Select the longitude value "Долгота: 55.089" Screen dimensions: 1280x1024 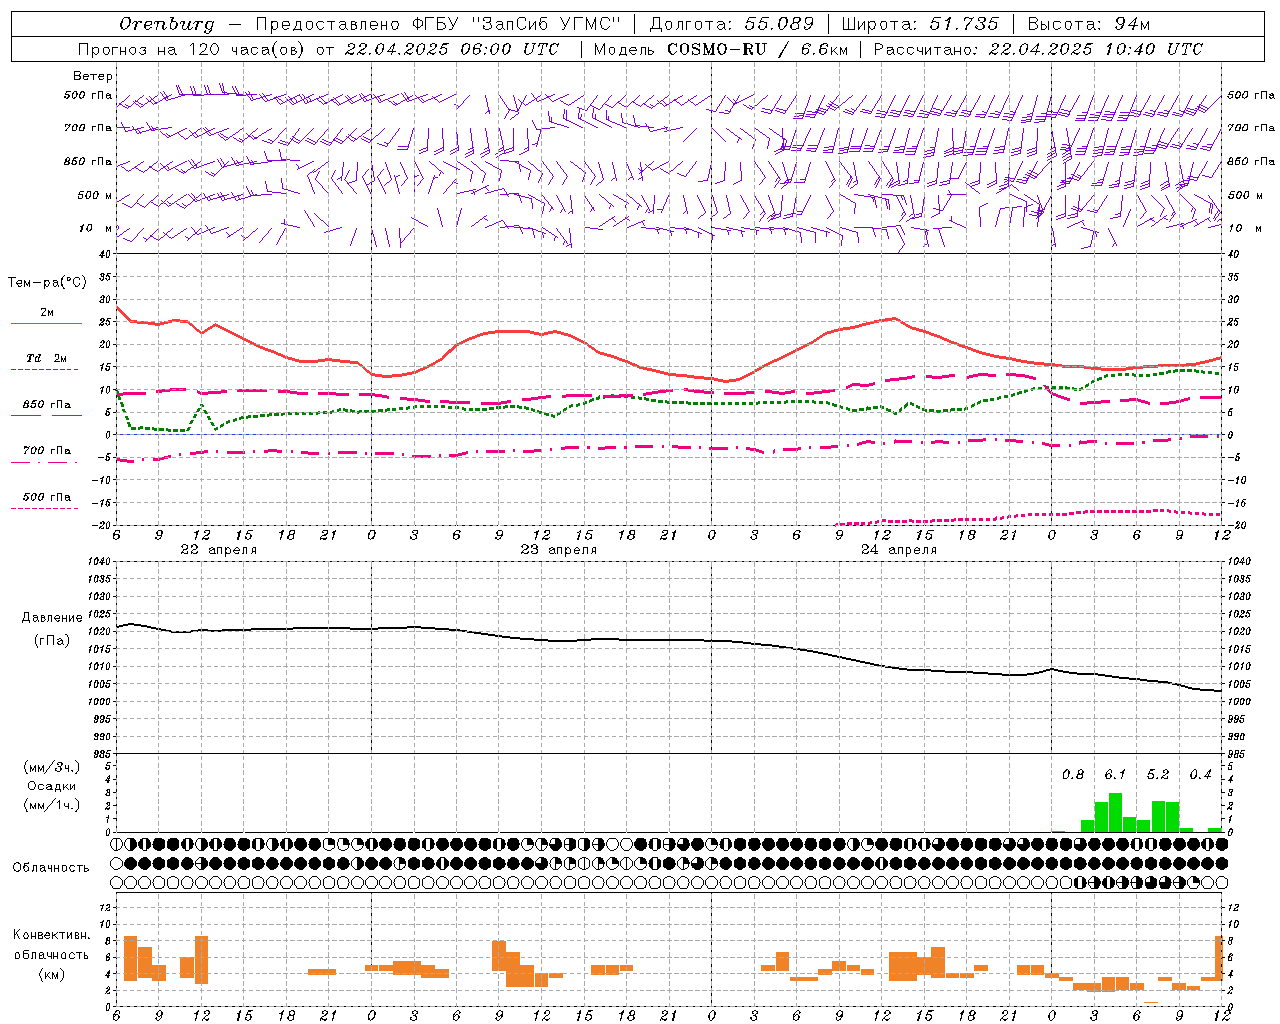[x=732, y=24]
